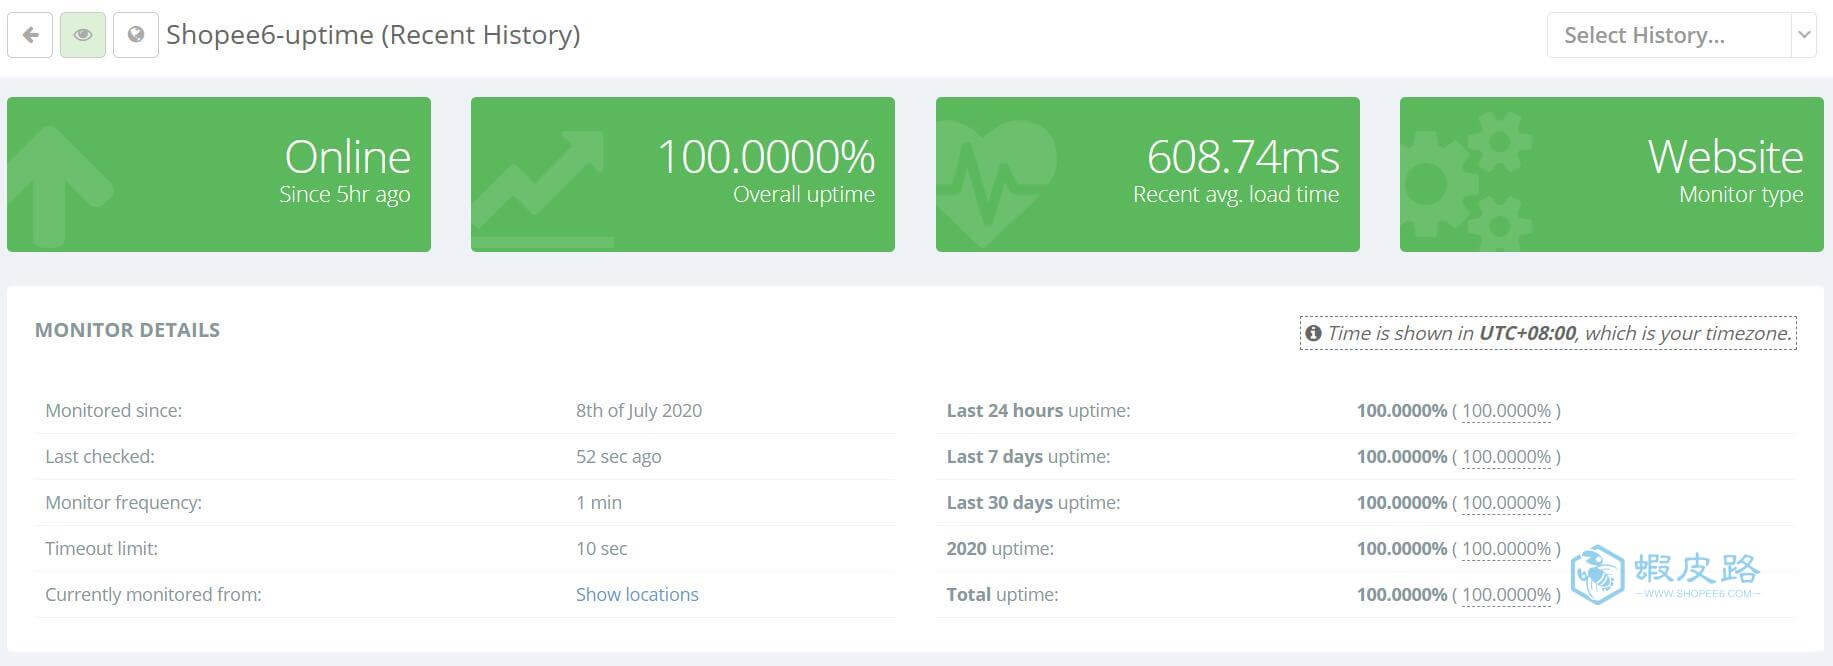Click the Select History dropdown arrow

point(1803,35)
